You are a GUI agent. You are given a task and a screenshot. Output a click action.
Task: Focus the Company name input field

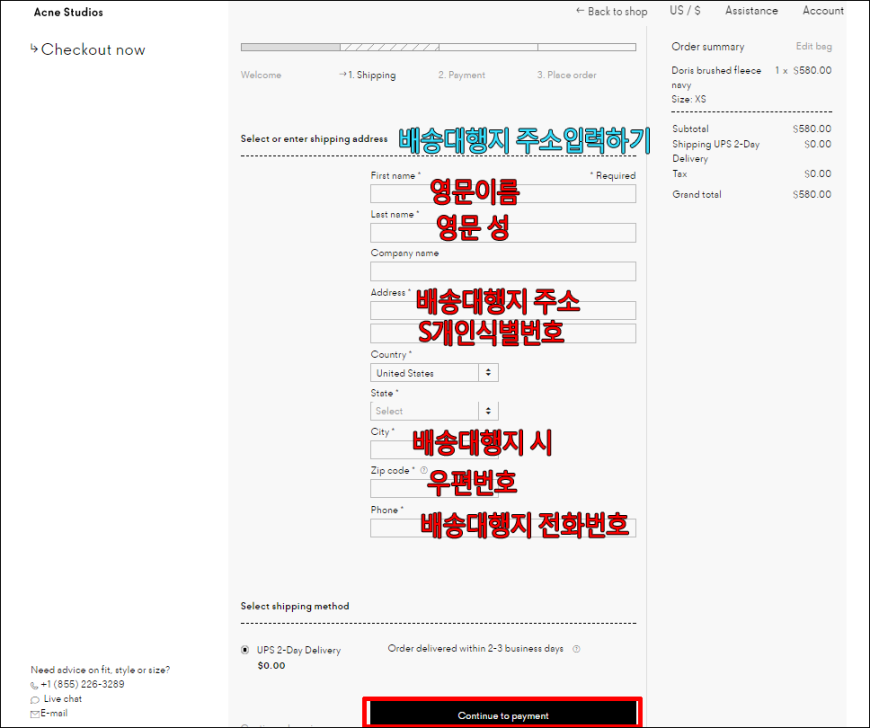click(503, 271)
